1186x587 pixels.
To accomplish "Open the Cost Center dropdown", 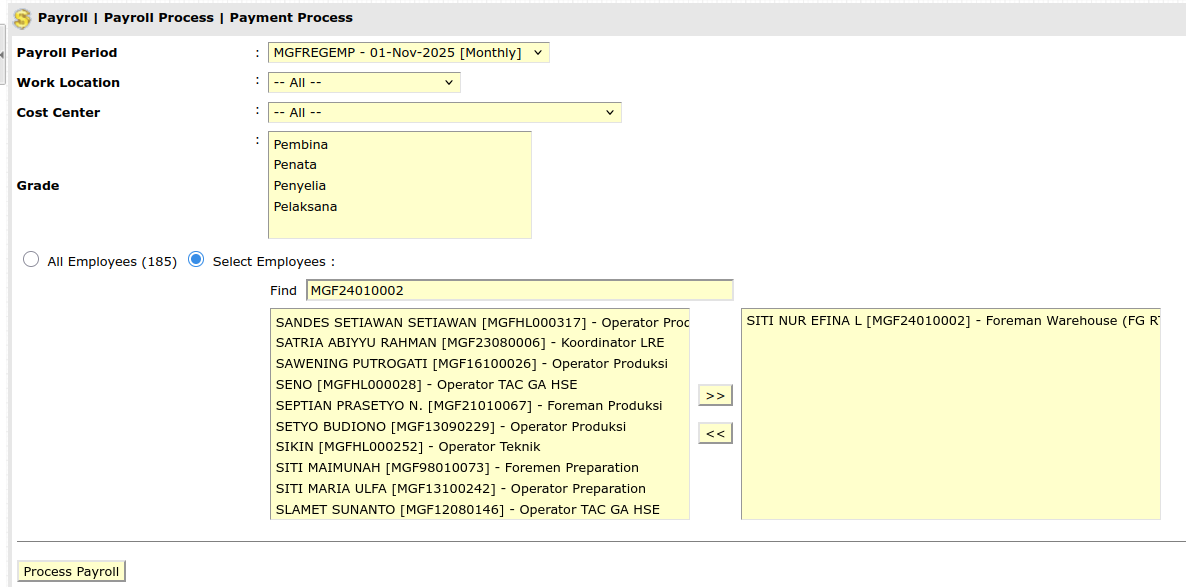I will (444, 113).
